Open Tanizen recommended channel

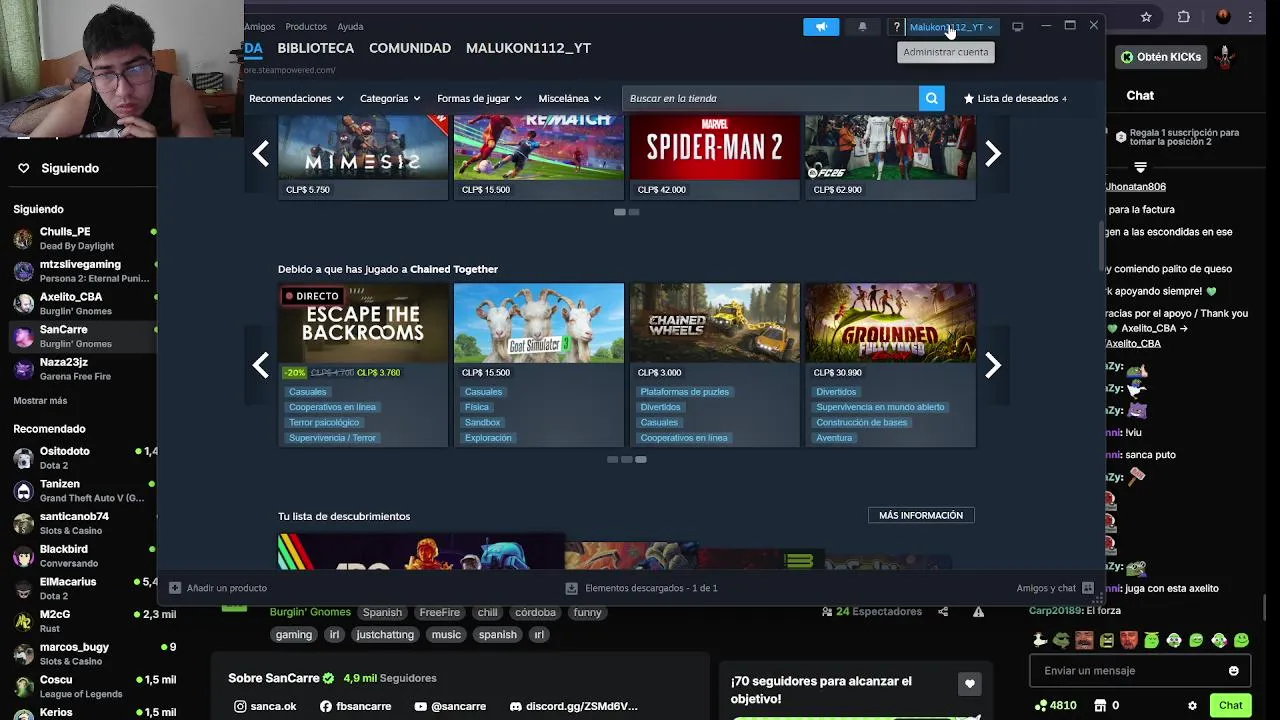(x=80, y=490)
